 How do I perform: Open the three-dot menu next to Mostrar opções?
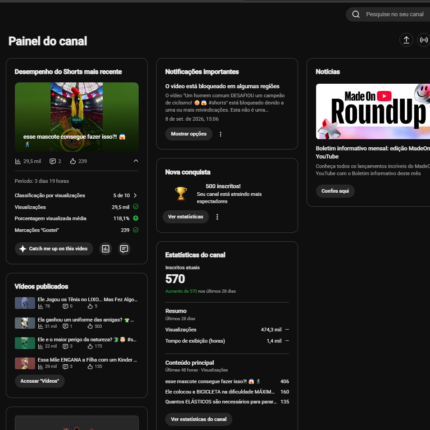(x=220, y=134)
